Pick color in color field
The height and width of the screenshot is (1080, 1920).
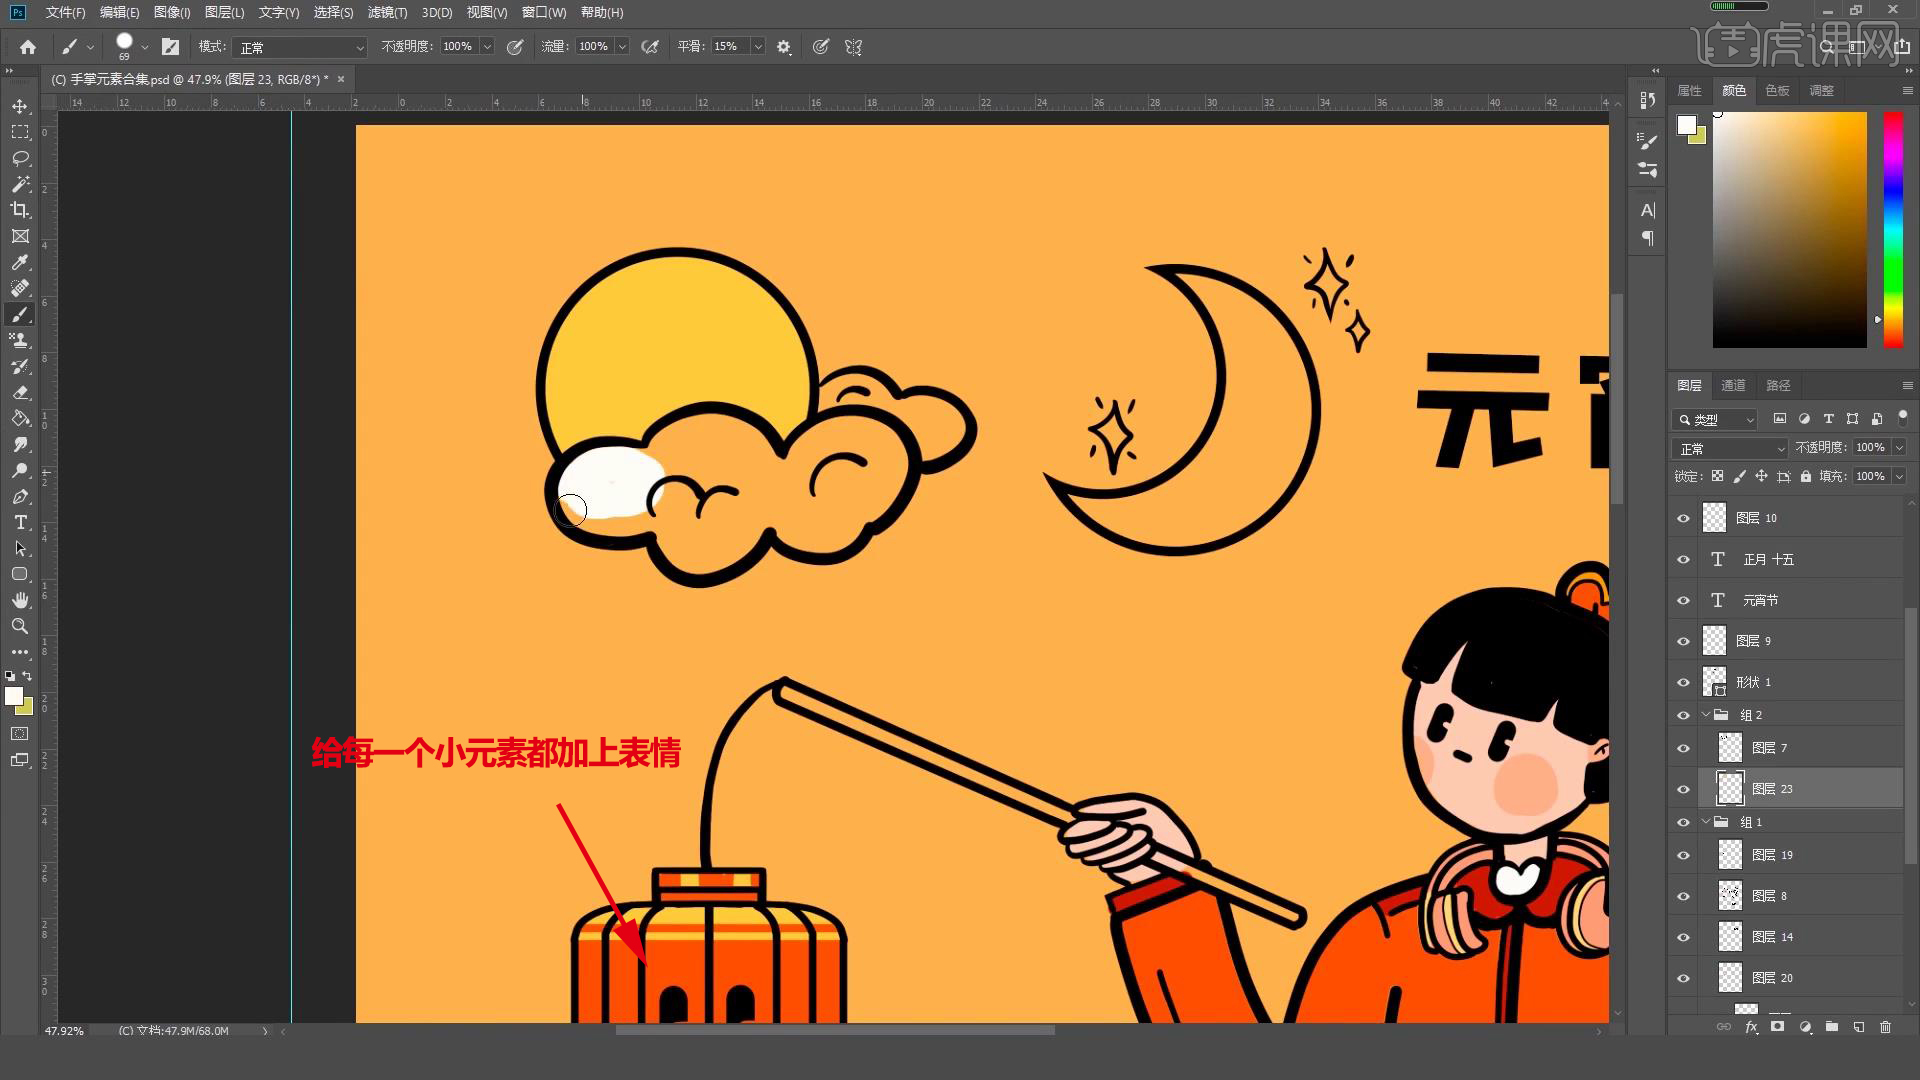1790,230
